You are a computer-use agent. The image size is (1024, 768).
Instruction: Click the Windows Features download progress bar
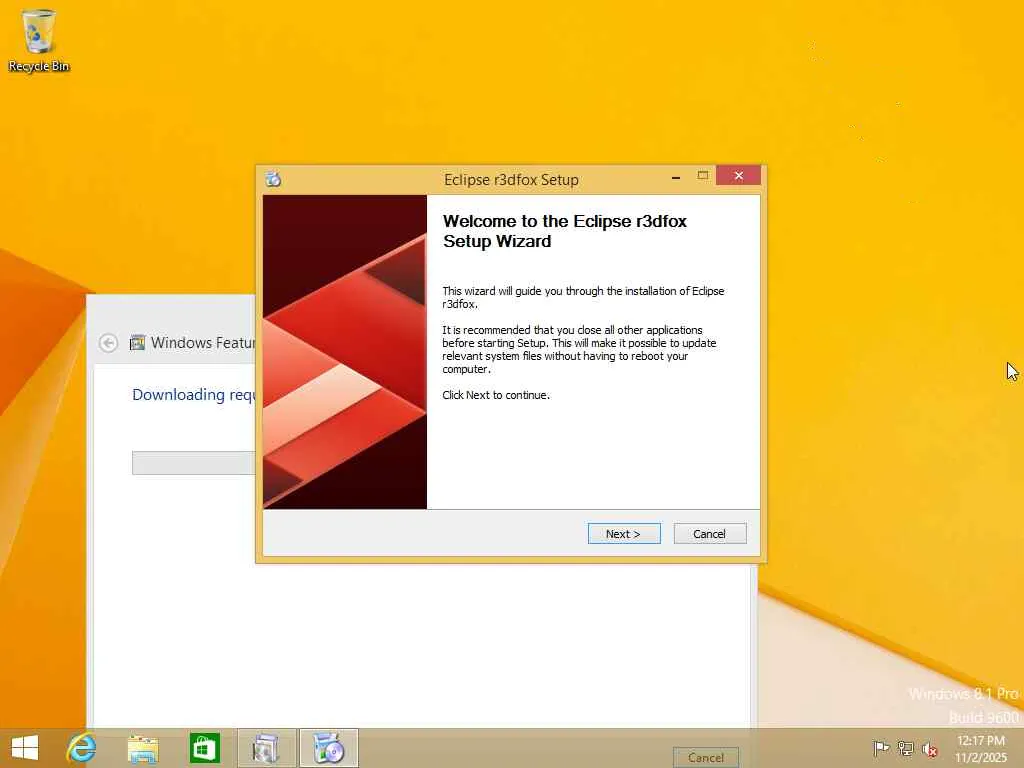[194, 463]
